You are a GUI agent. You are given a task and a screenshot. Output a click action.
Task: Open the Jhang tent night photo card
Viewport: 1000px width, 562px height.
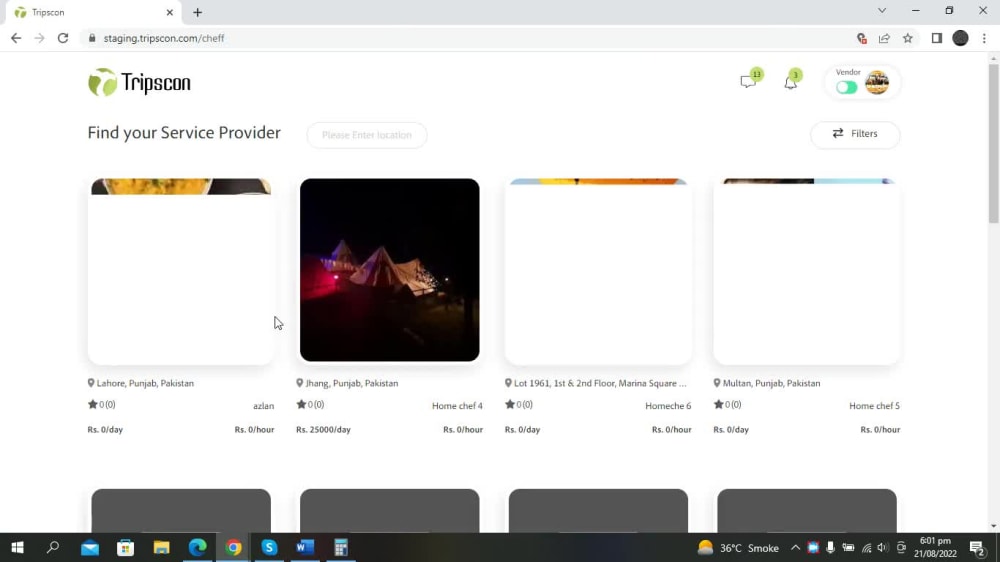tap(390, 270)
